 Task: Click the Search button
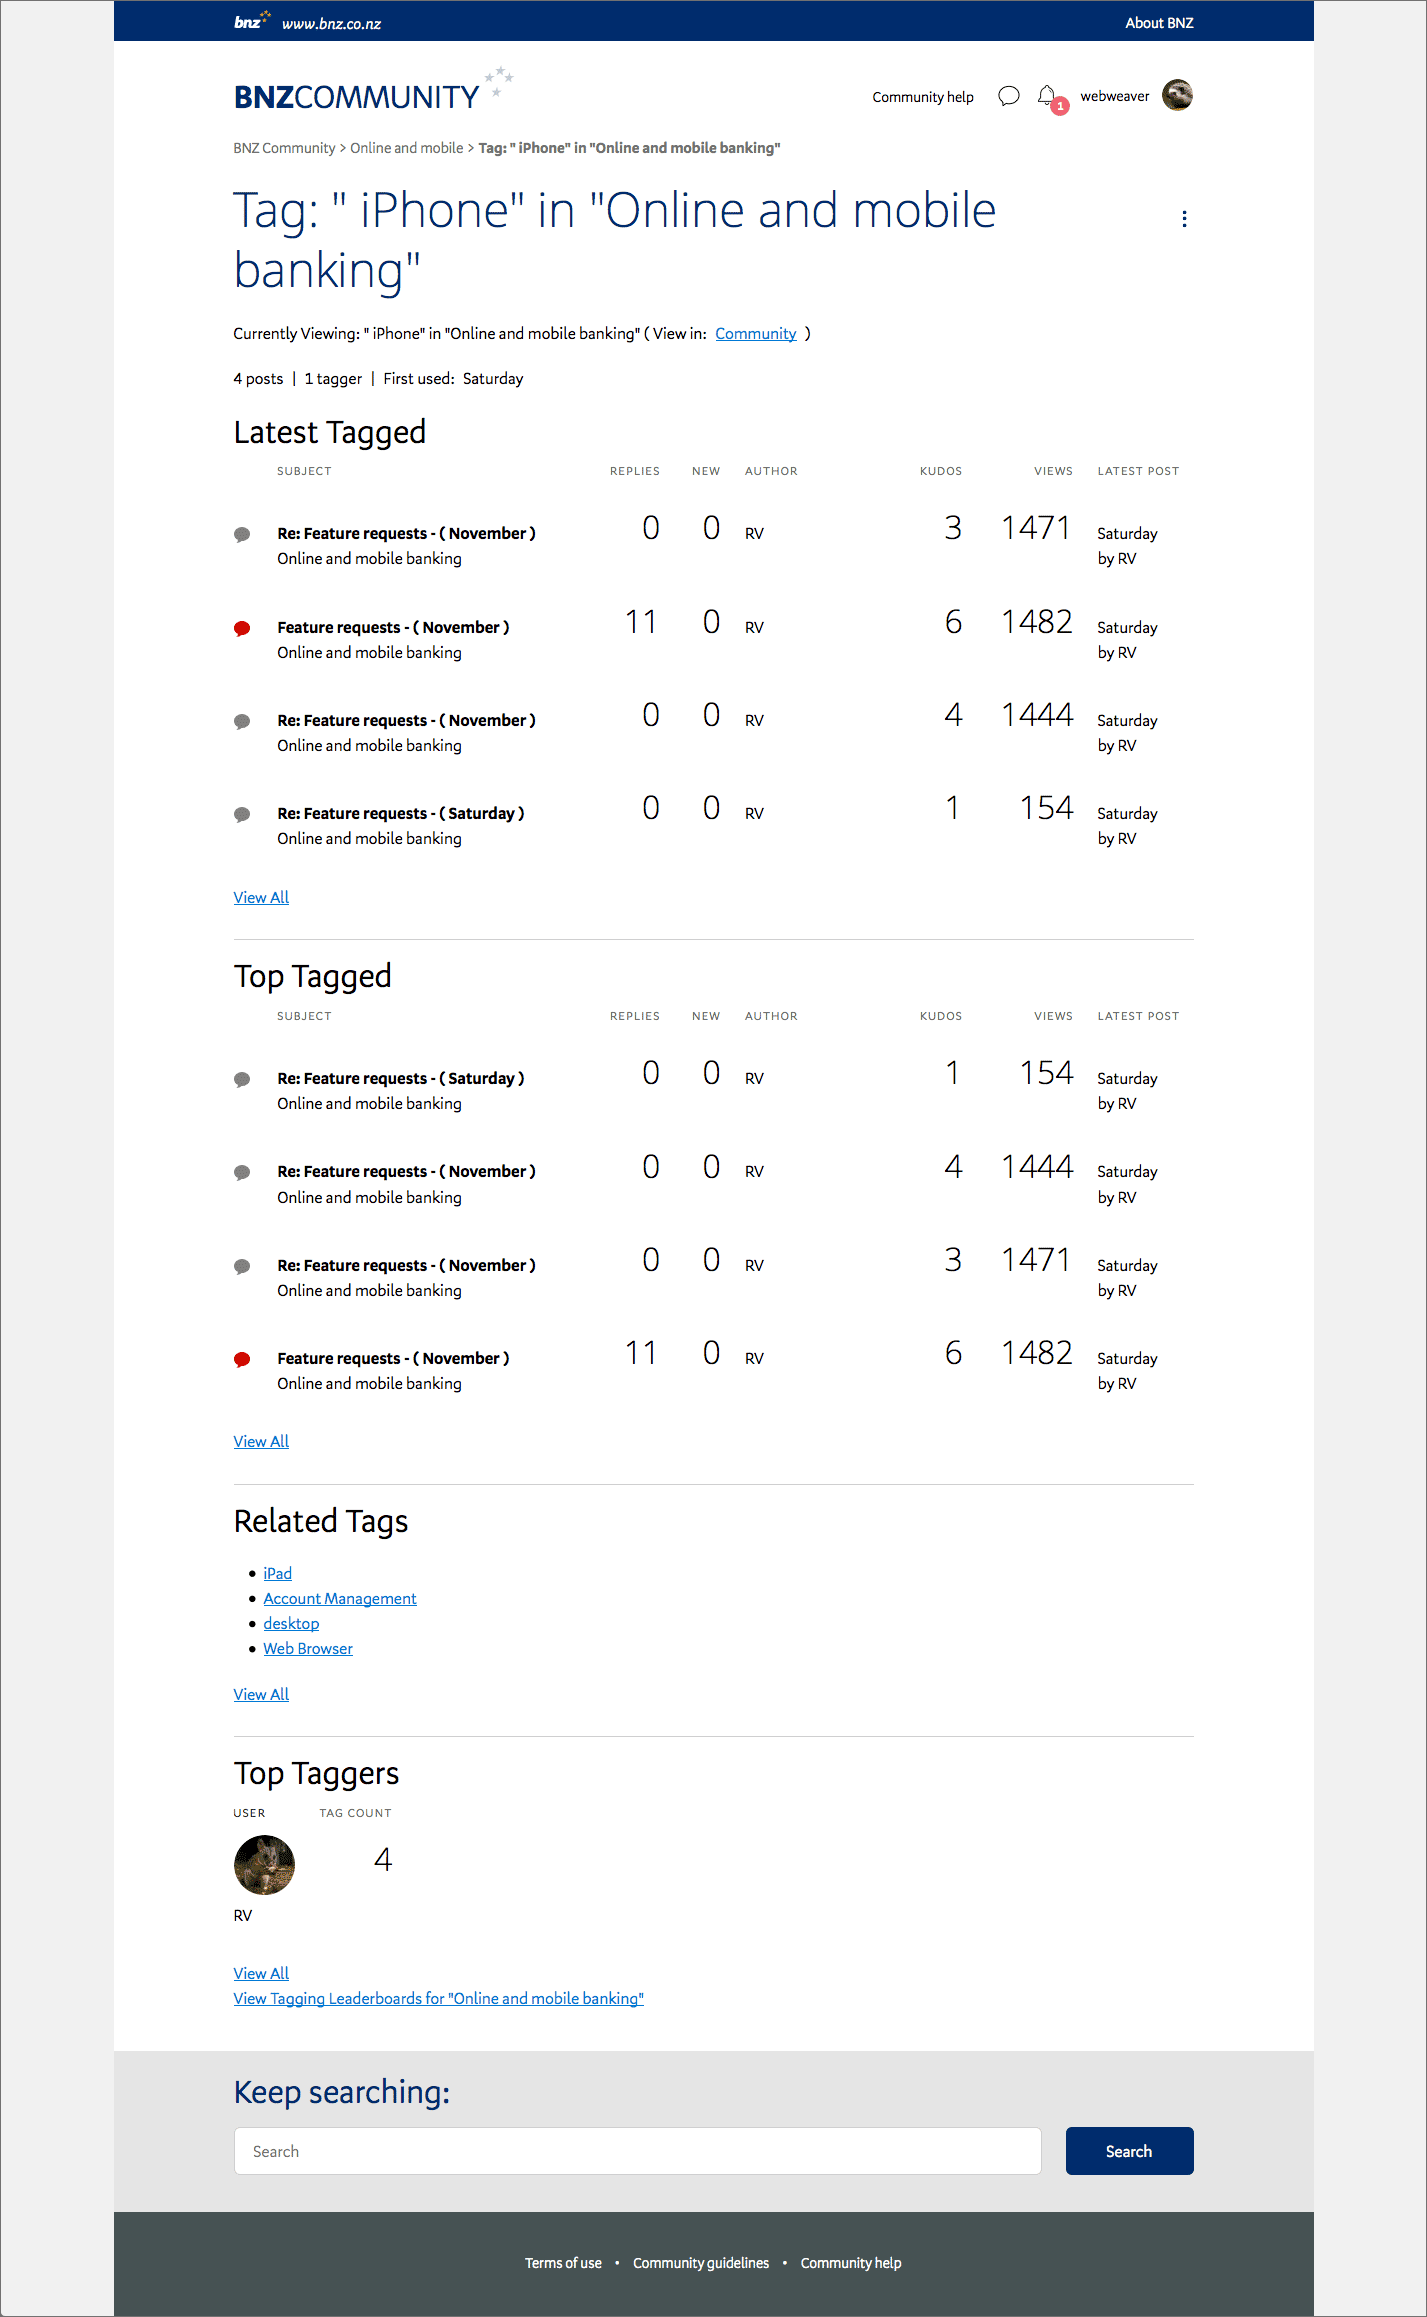point(1129,2152)
